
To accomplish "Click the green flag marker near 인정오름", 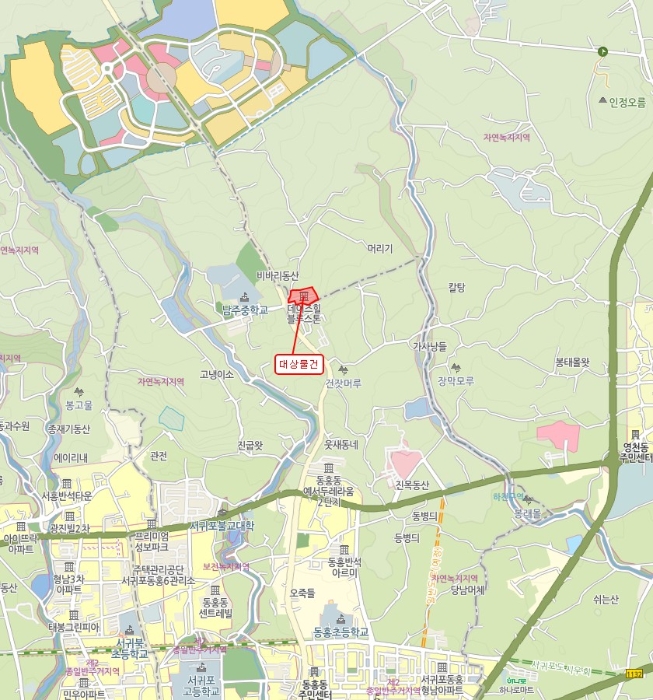I will click(603, 51).
